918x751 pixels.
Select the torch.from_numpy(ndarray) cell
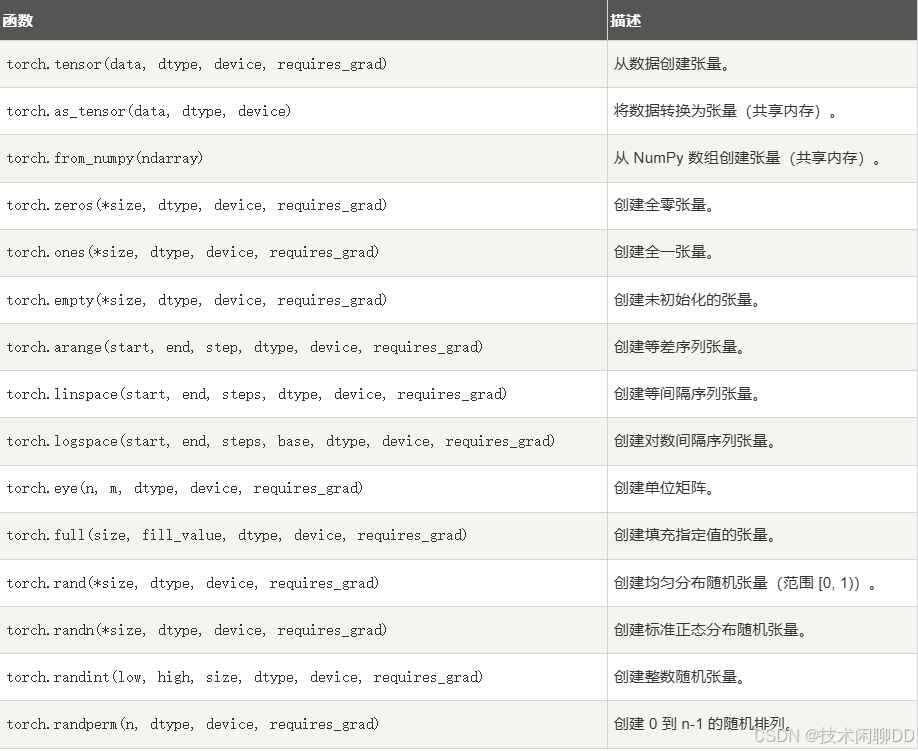pyautogui.click(x=303, y=159)
